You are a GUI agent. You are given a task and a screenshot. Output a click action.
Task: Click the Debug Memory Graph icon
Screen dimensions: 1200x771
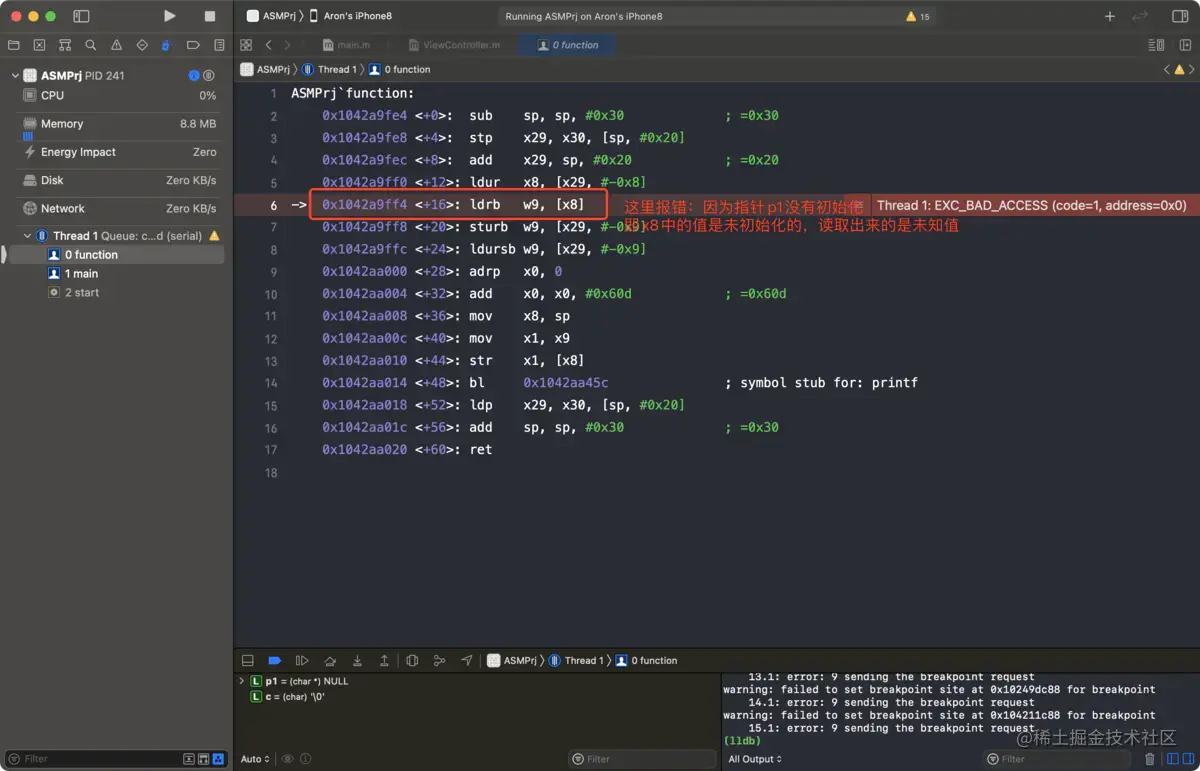click(x=439, y=661)
